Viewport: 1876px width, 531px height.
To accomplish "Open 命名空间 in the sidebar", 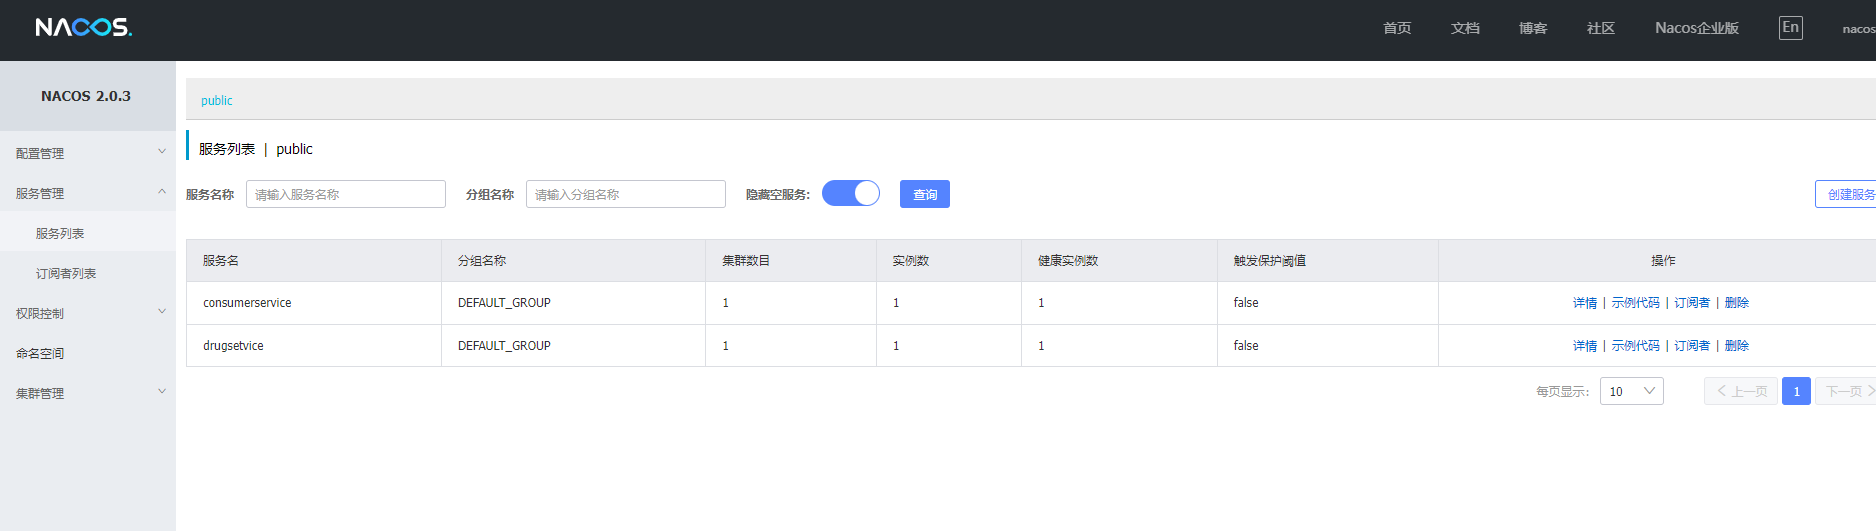I will [40, 353].
